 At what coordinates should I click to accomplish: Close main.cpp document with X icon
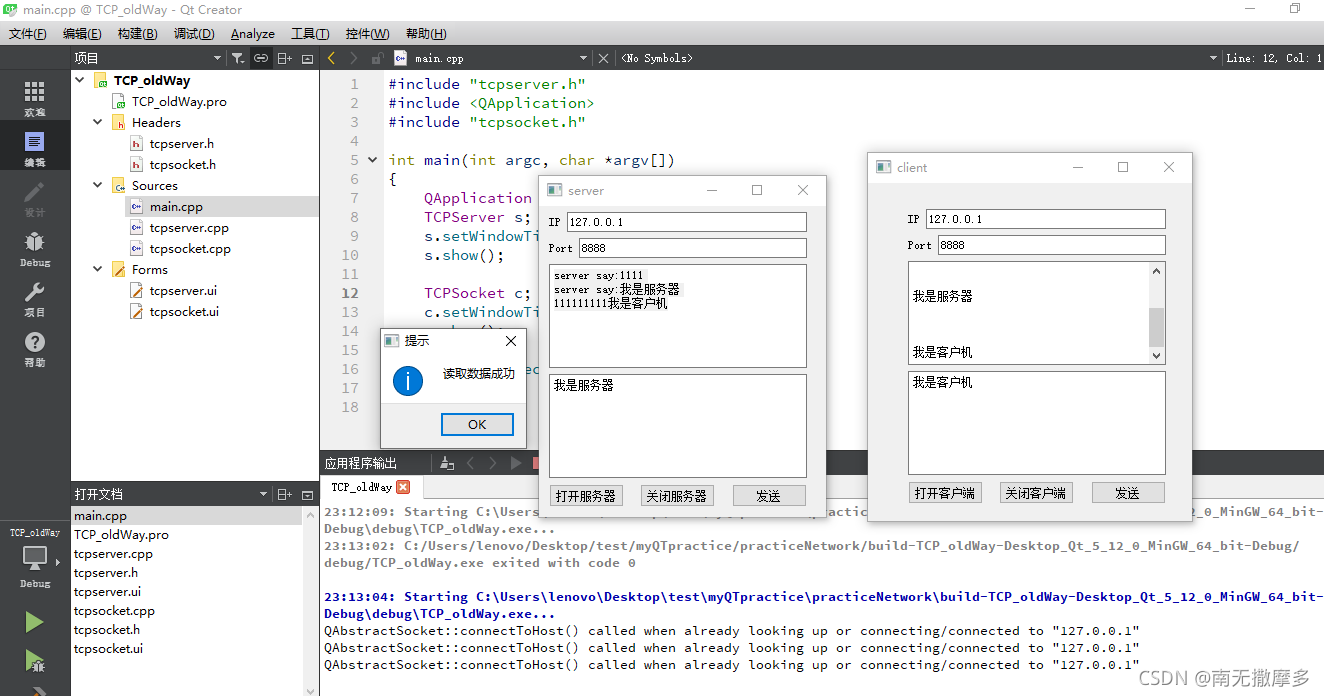pos(603,58)
